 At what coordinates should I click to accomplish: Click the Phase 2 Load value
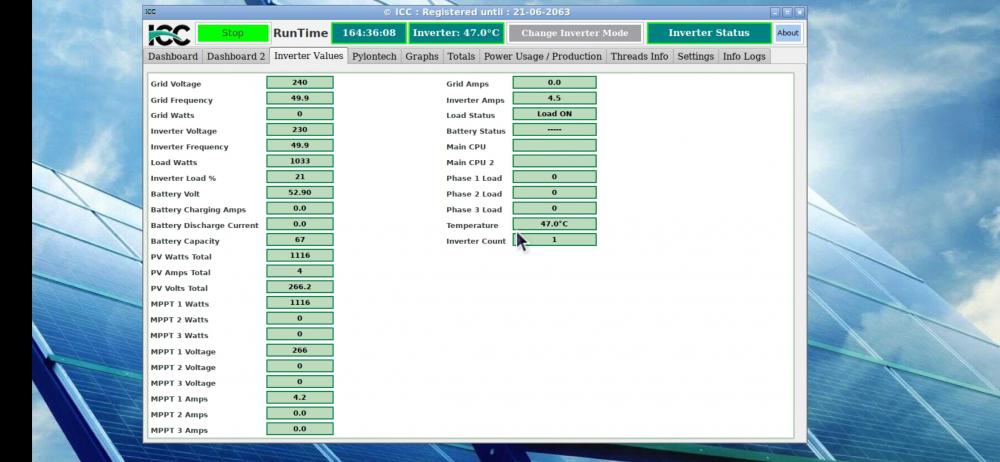tap(554, 192)
